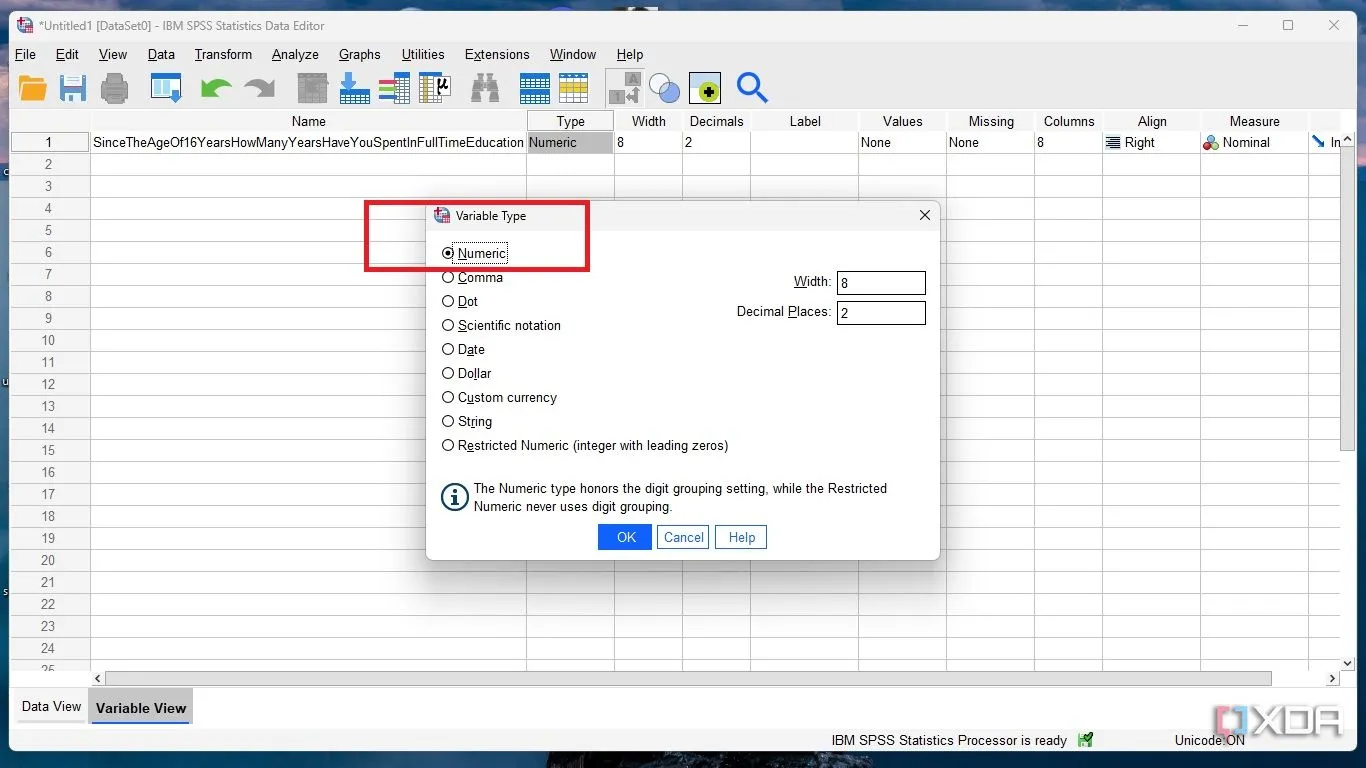Viewport: 1366px width, 768px height.
Task: Close the Variable Type dialog
Action: pyautogui.click(x=925, y=215)
